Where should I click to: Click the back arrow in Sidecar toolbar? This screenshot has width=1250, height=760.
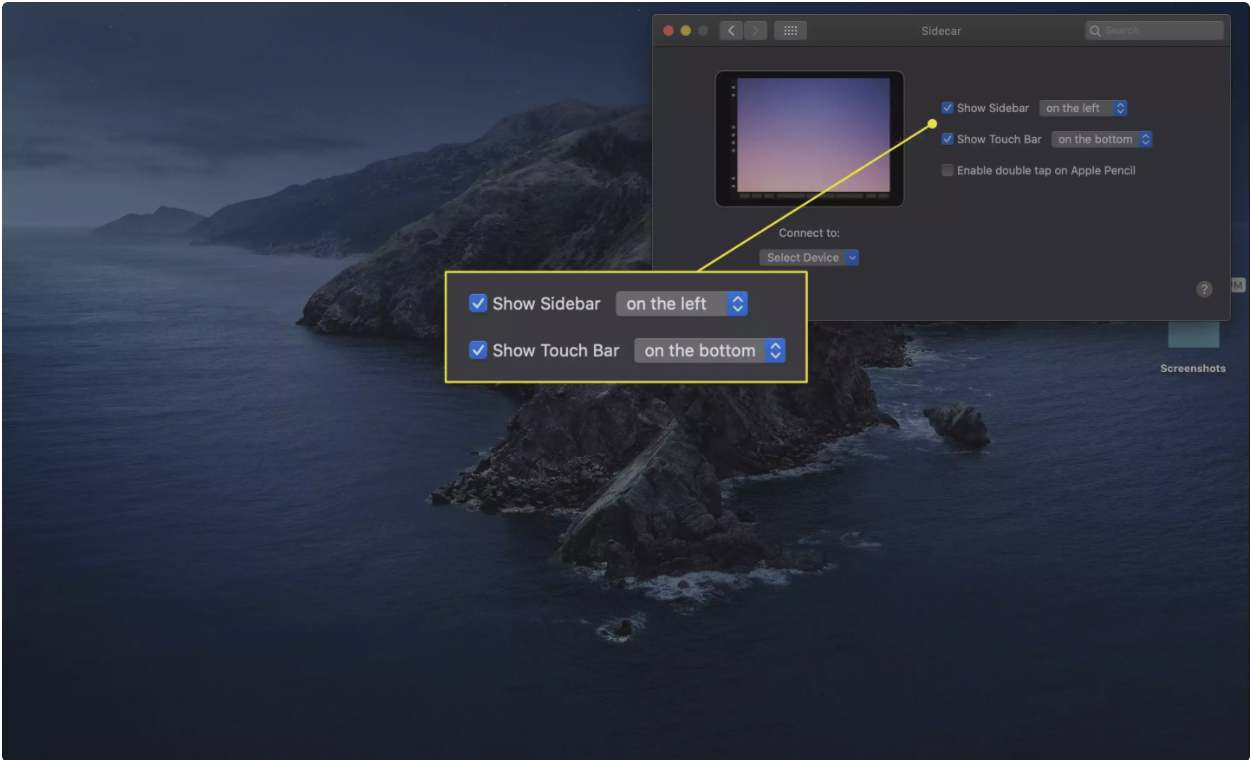click(731, 31)
